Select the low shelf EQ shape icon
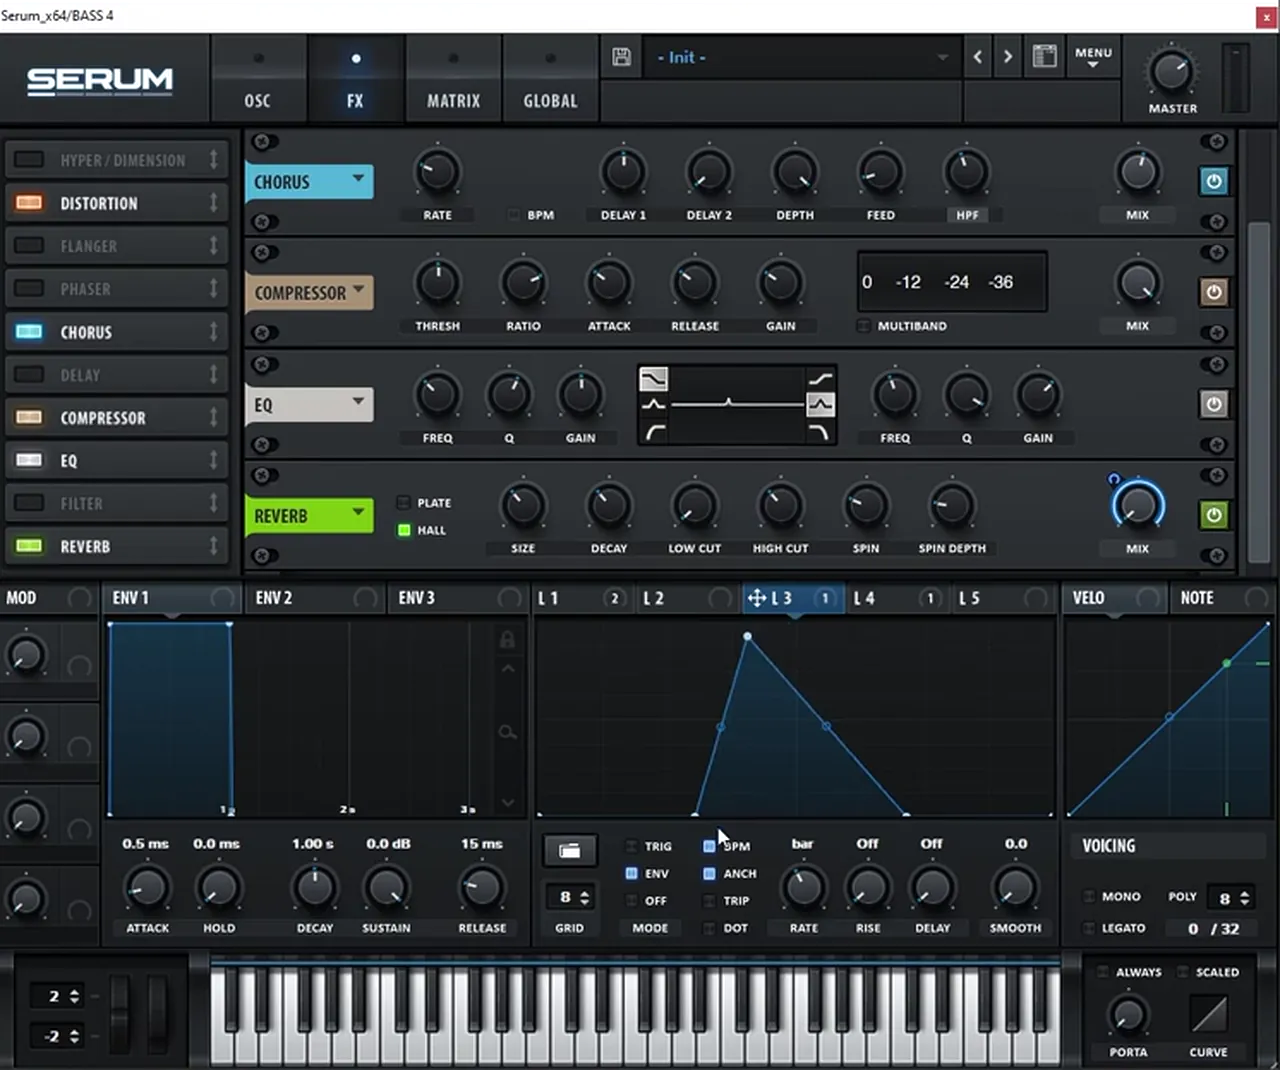The height and width of the screenshot is (1070, 1280). click(x=653, y=379)
